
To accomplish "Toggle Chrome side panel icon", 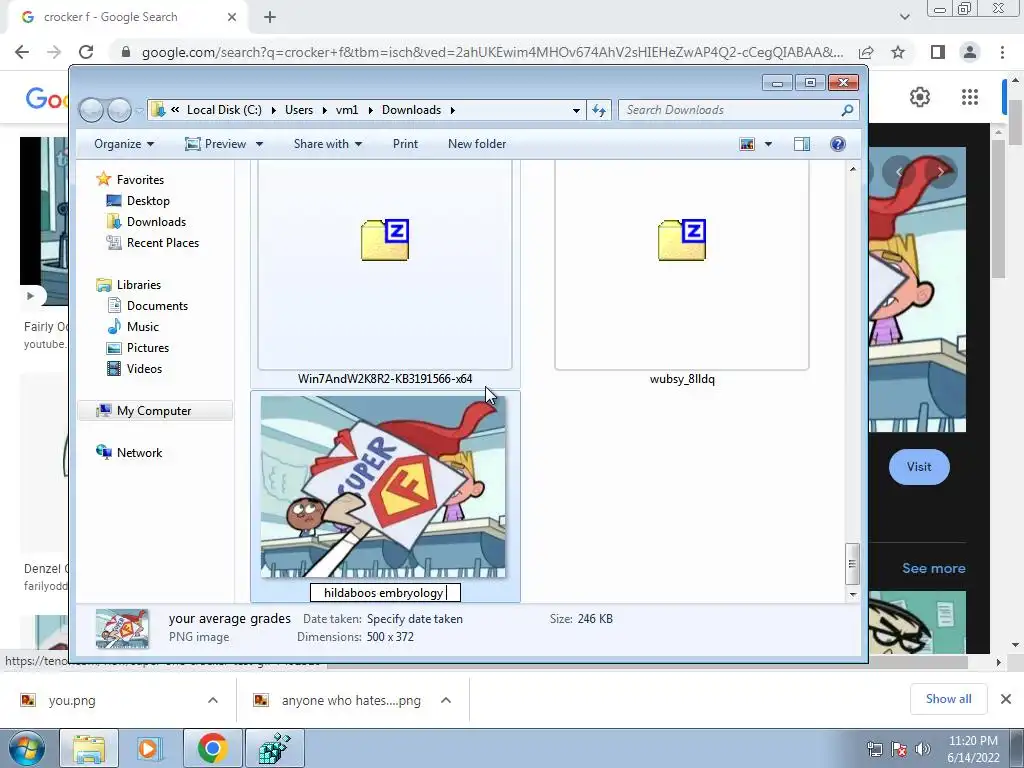I will [938, 52].
